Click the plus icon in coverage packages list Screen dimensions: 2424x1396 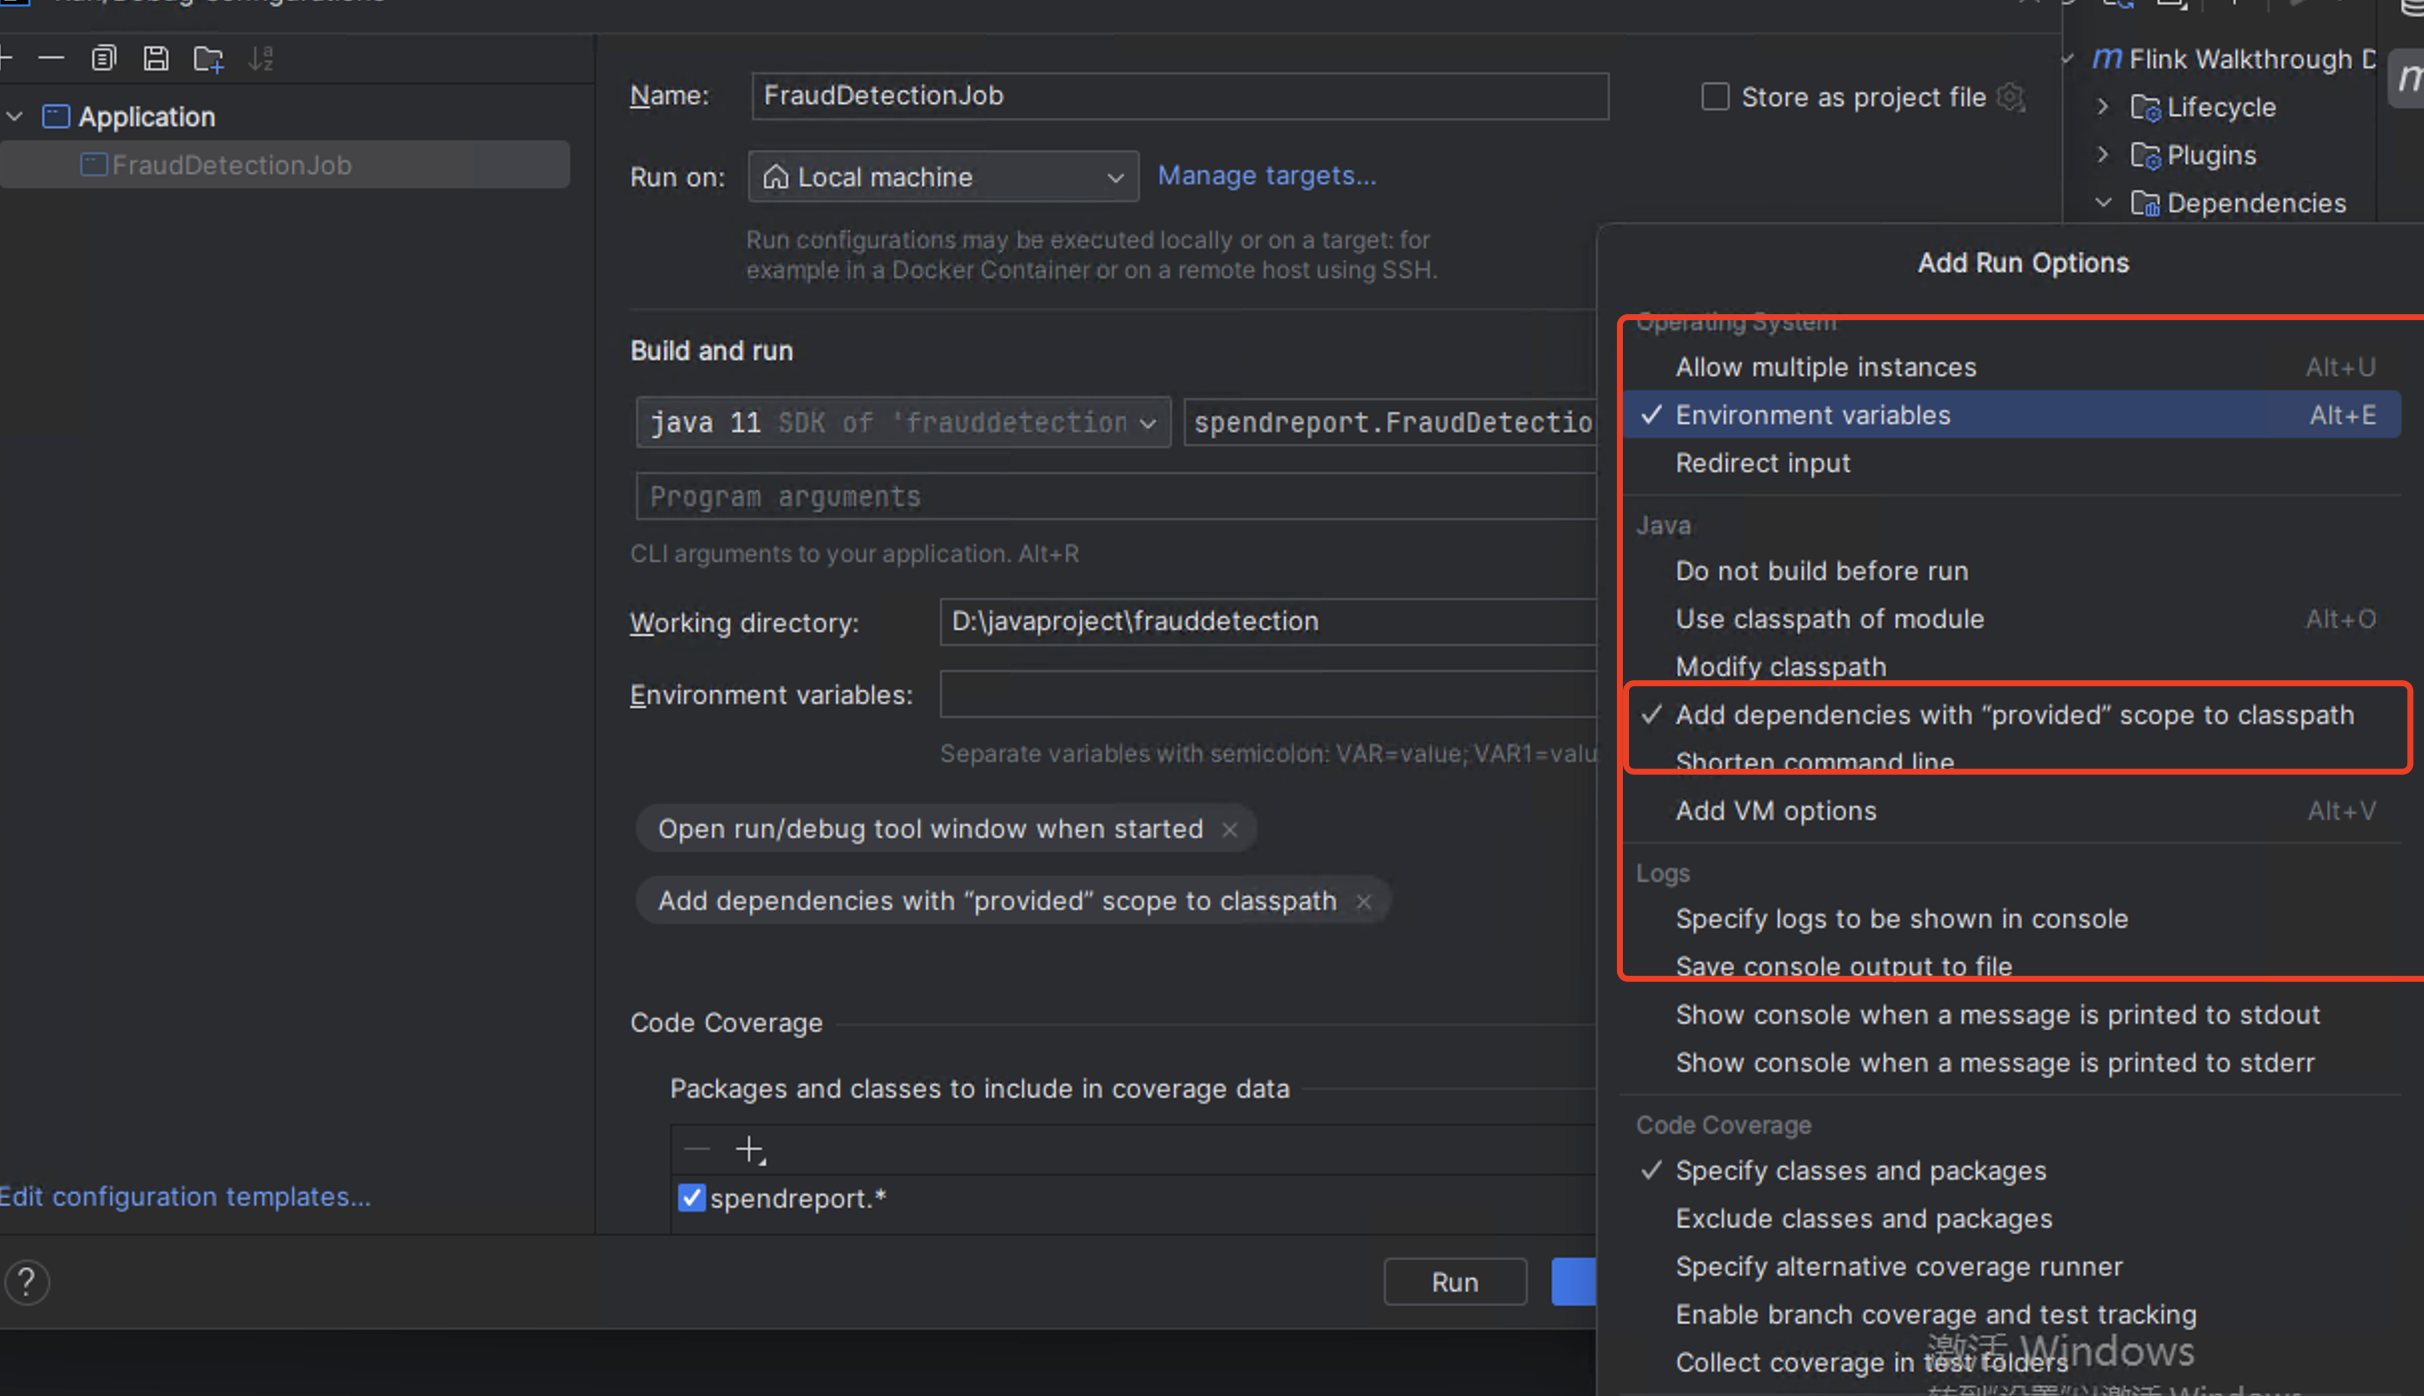pyautogui.click(x=749, y=1150)
